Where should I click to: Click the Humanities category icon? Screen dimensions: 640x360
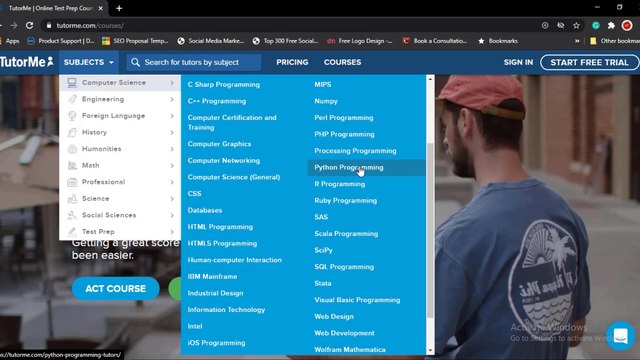pyautogui.click(x=72, y=149)
